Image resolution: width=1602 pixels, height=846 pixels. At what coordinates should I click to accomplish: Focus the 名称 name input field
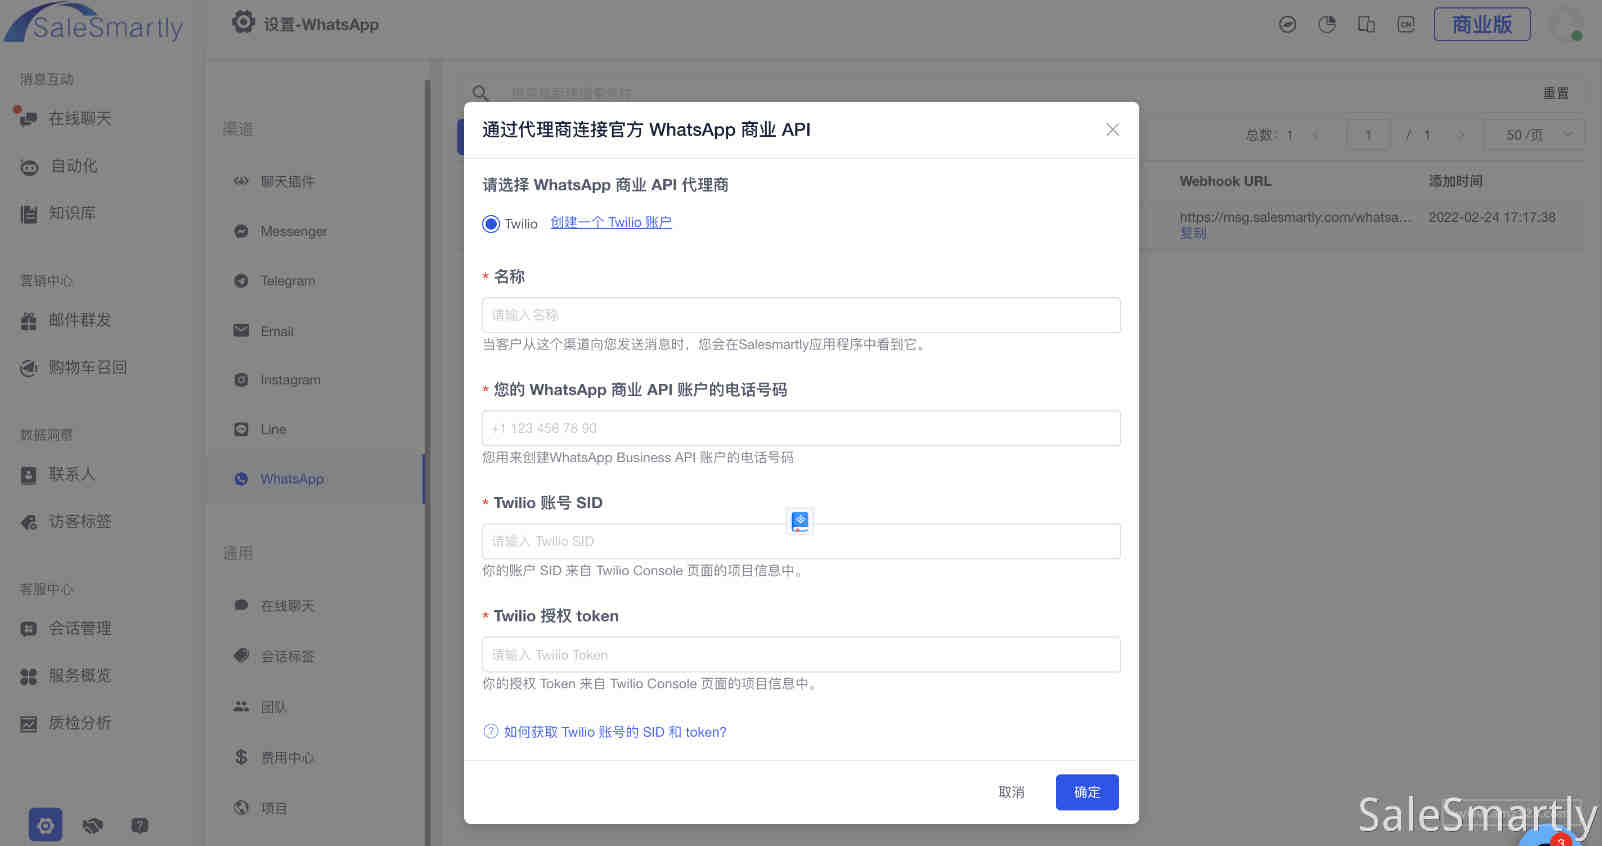click(801, 315)
